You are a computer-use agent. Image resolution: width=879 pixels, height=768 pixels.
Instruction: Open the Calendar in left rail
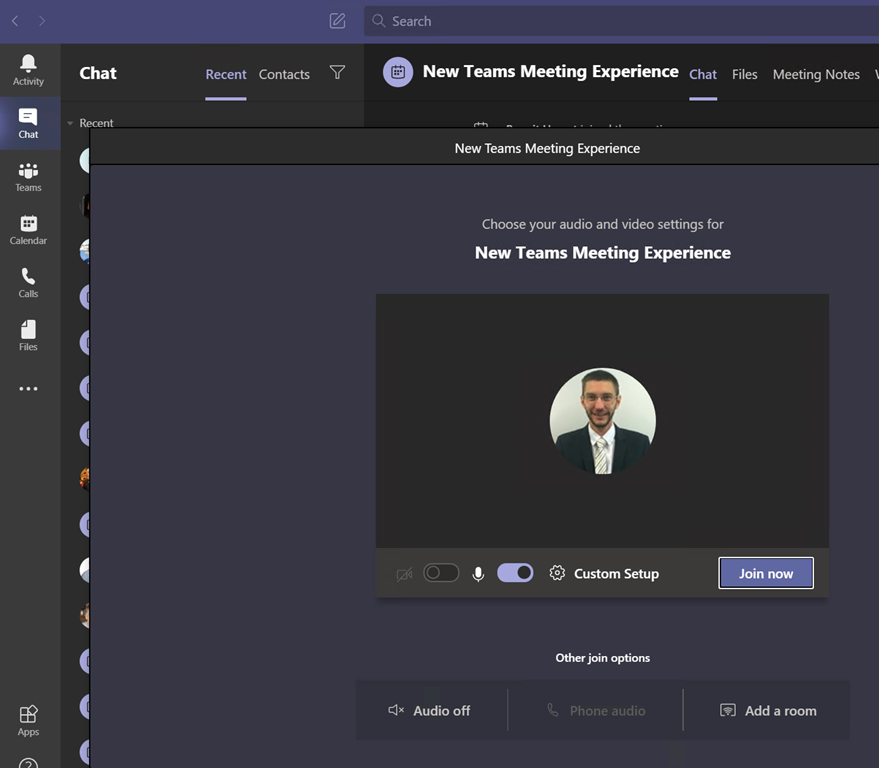tap(28, 230)
